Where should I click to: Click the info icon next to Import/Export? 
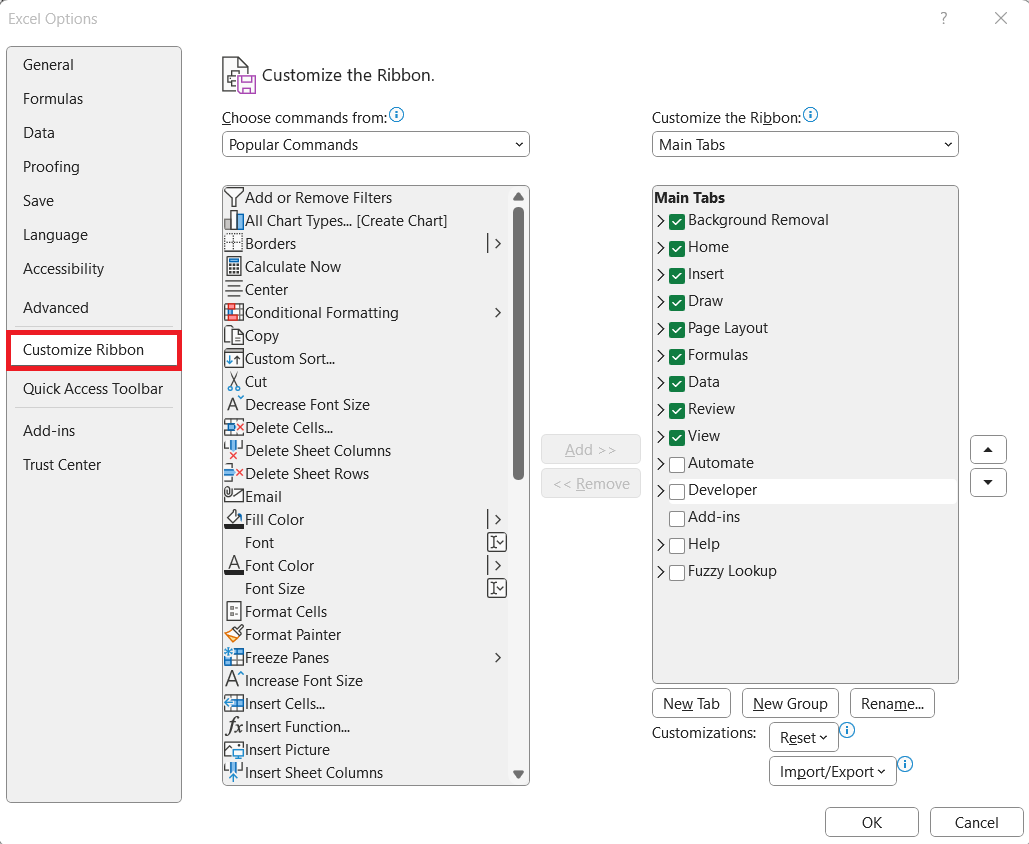click(905, 764)
